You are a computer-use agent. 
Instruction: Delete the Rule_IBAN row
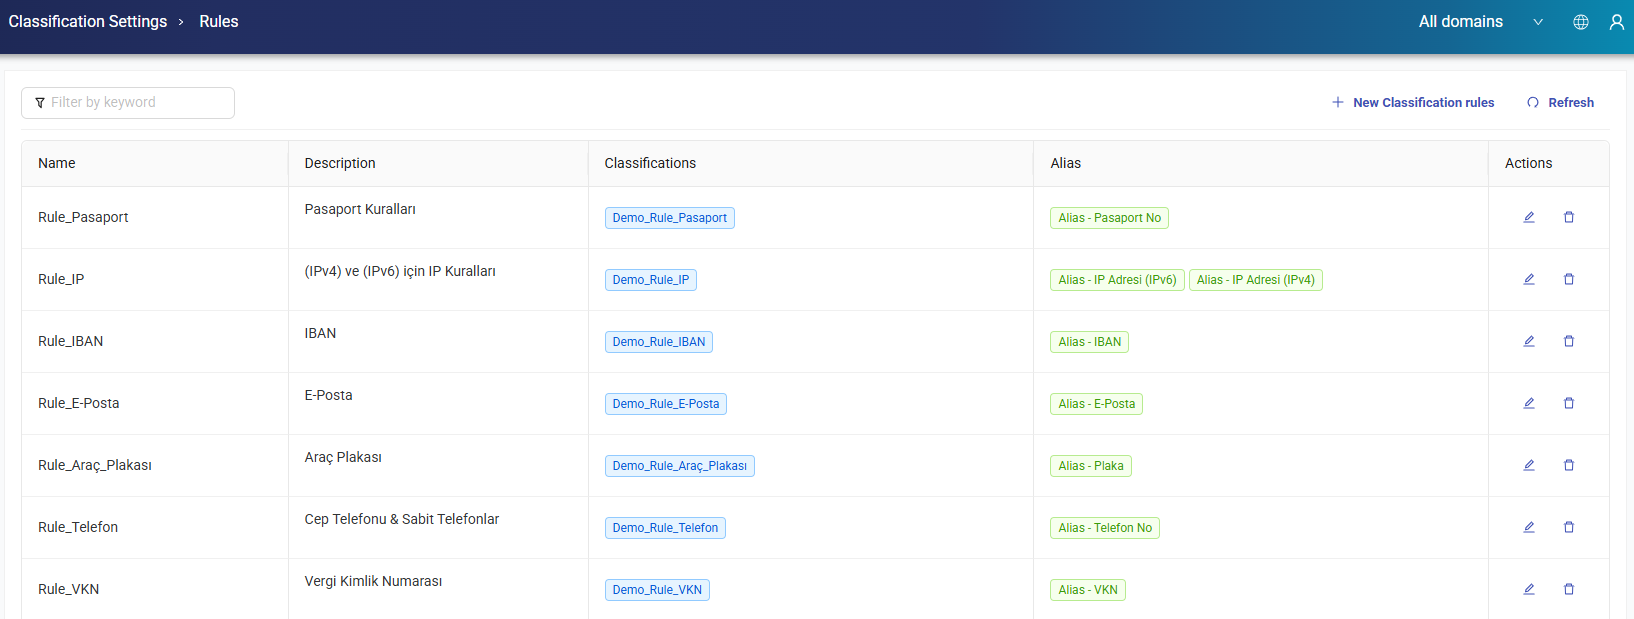[1568, 341]
